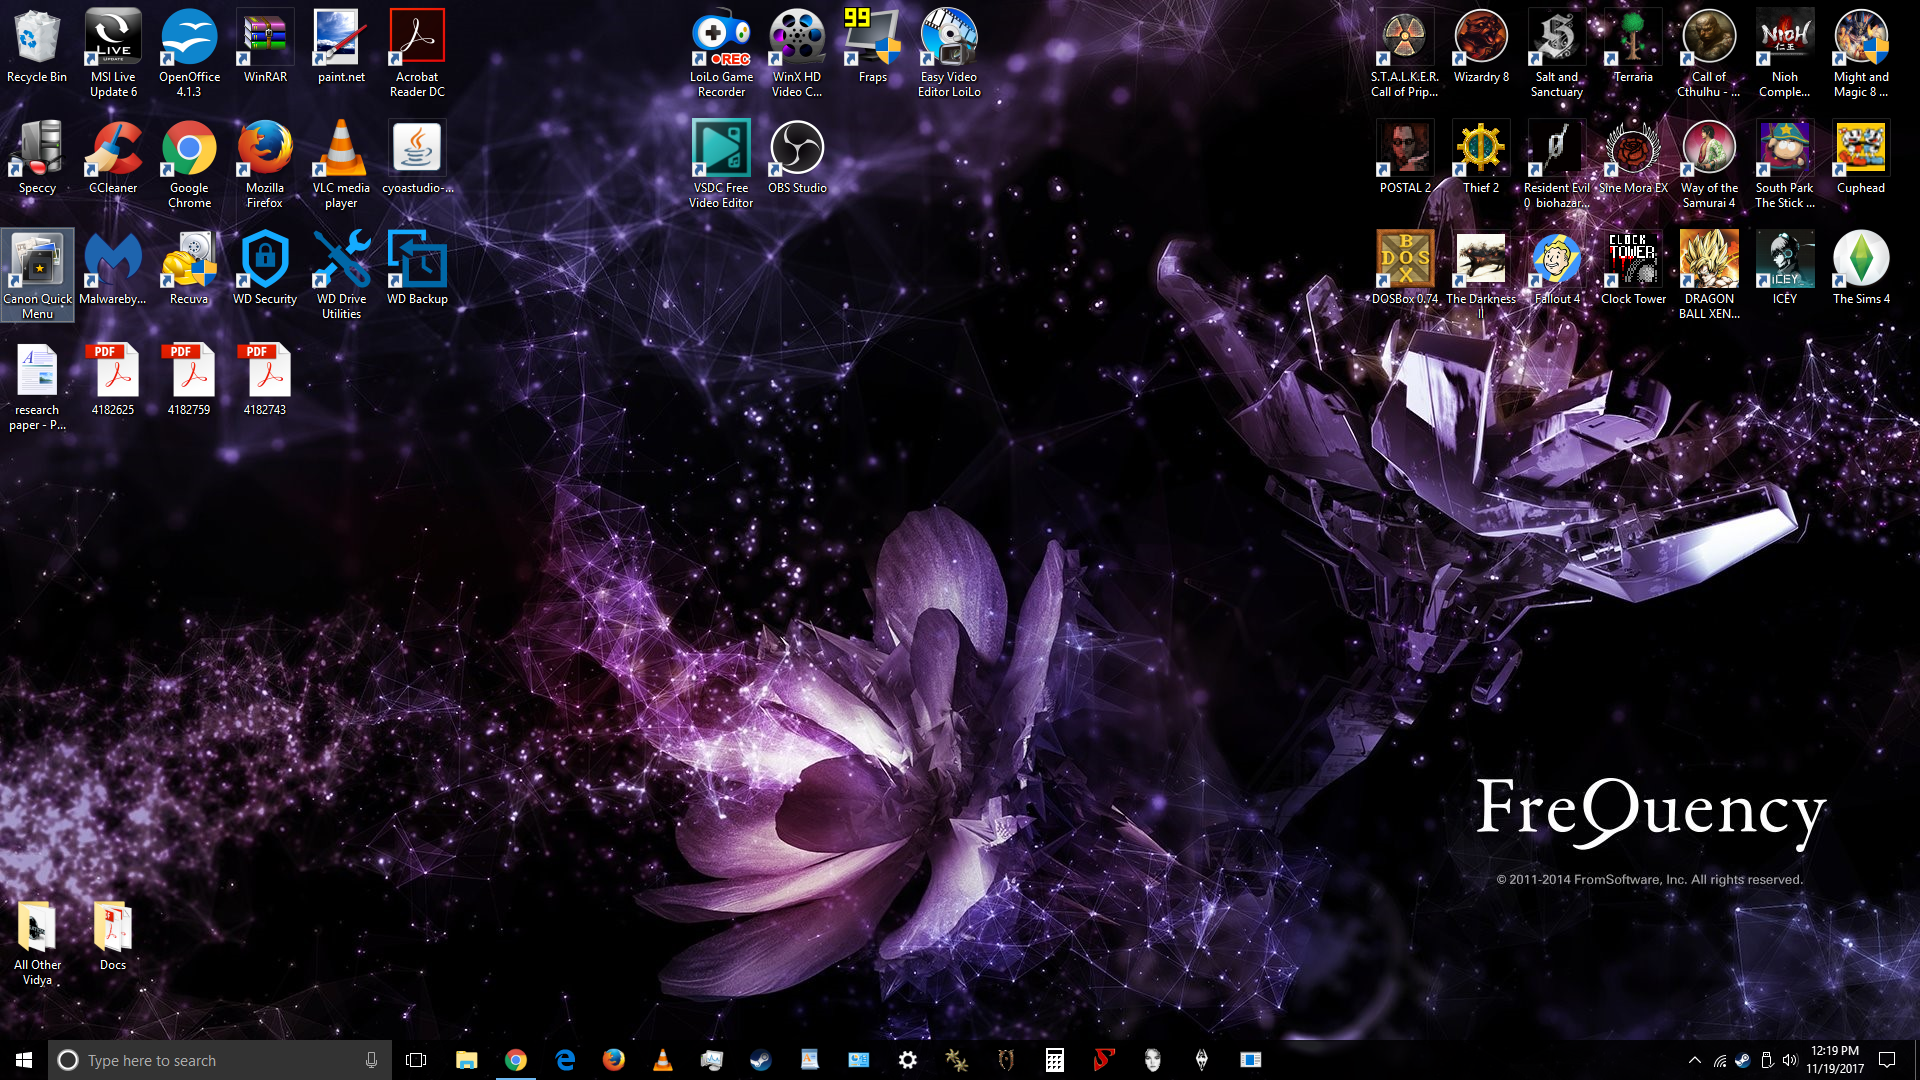Image resolution: width=1920 pixels, height=1080 pixels.
Task: Click the WD Security shortcut
Action: 265,269
